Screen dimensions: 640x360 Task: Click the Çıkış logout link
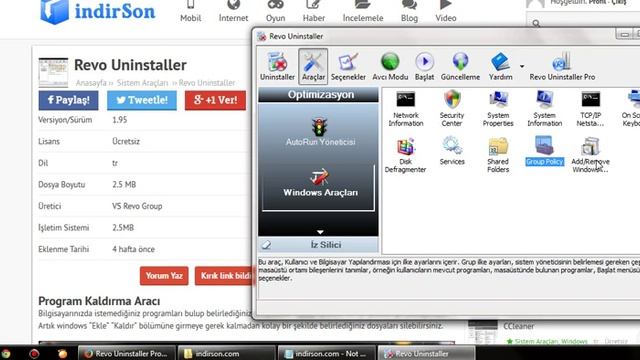(618, 2)
